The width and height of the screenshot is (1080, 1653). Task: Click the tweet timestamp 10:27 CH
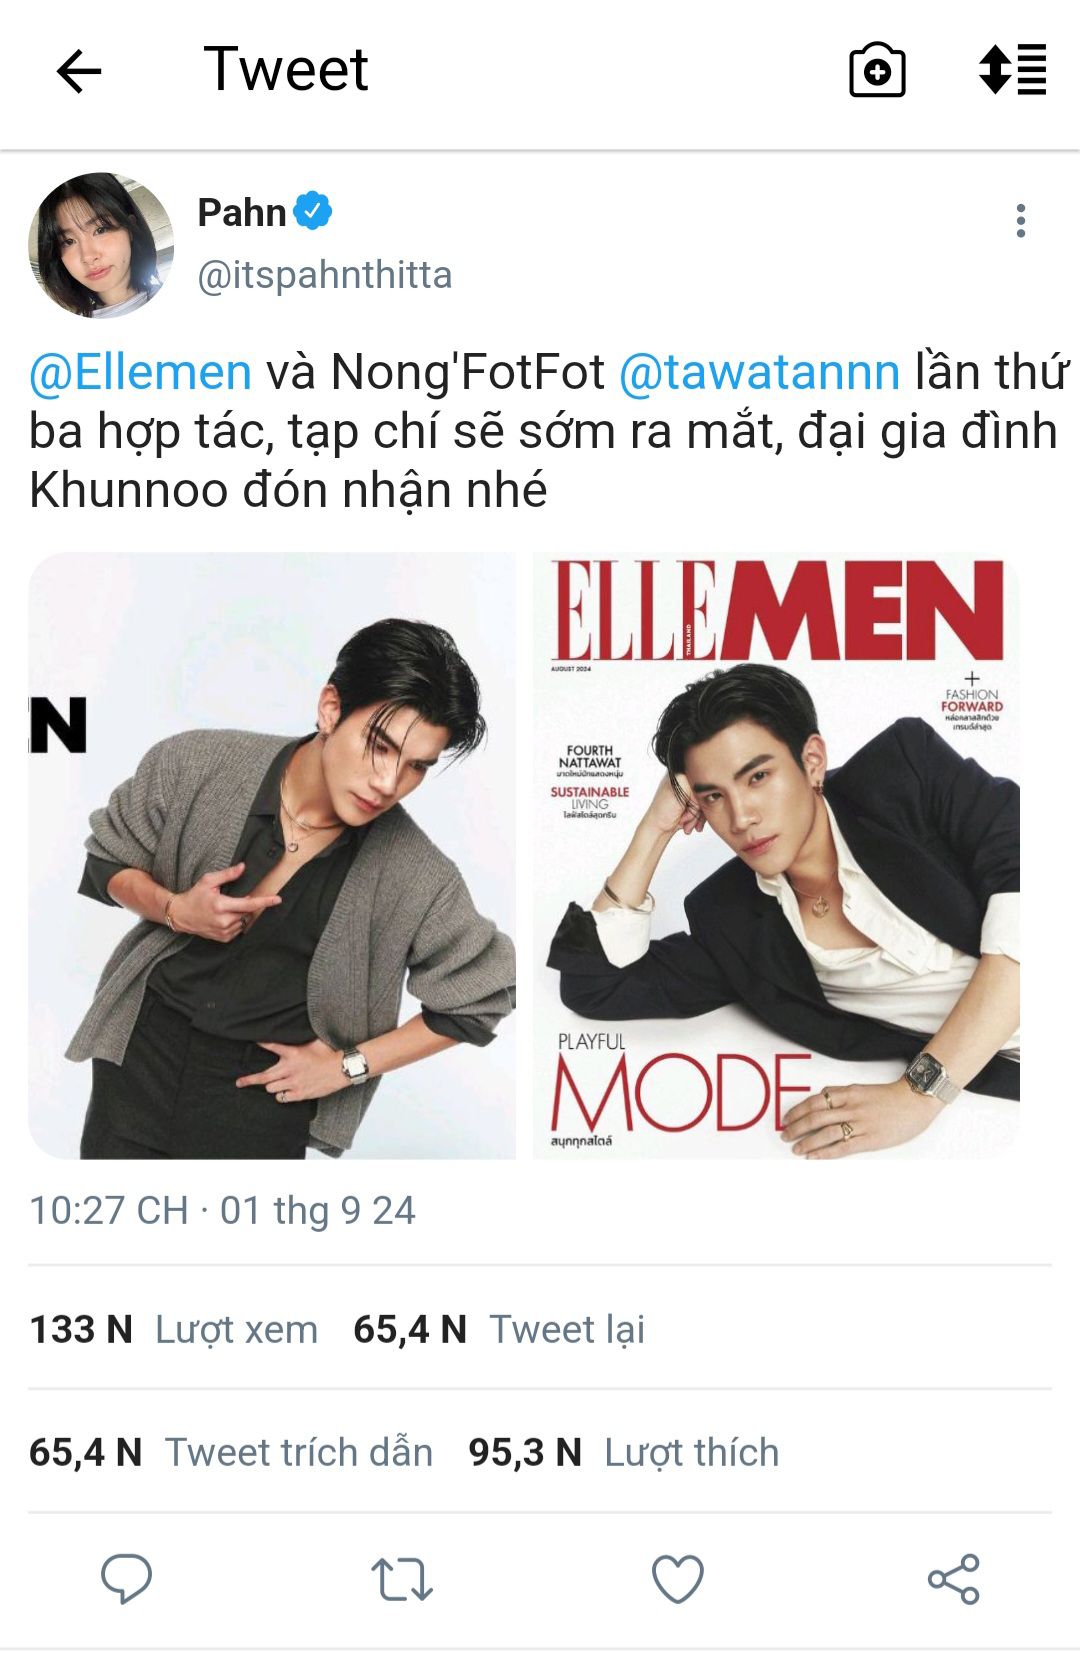point(108,1210)
